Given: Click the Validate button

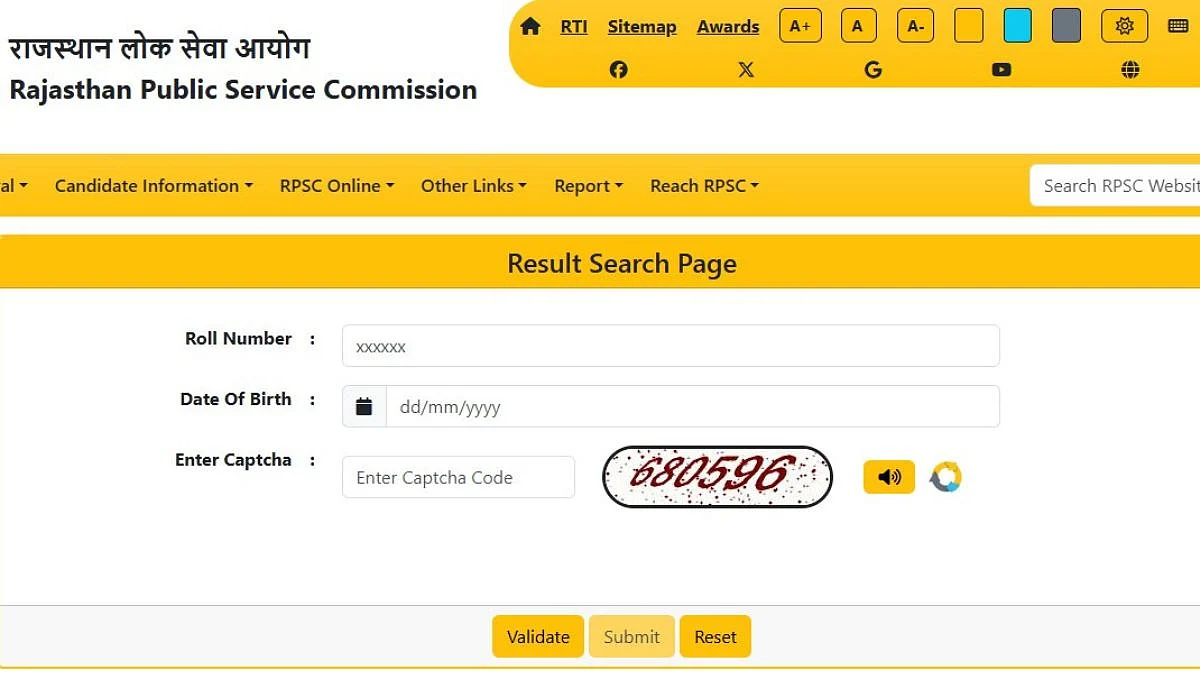Looking at the screenshot, I should tap(538, 637).
